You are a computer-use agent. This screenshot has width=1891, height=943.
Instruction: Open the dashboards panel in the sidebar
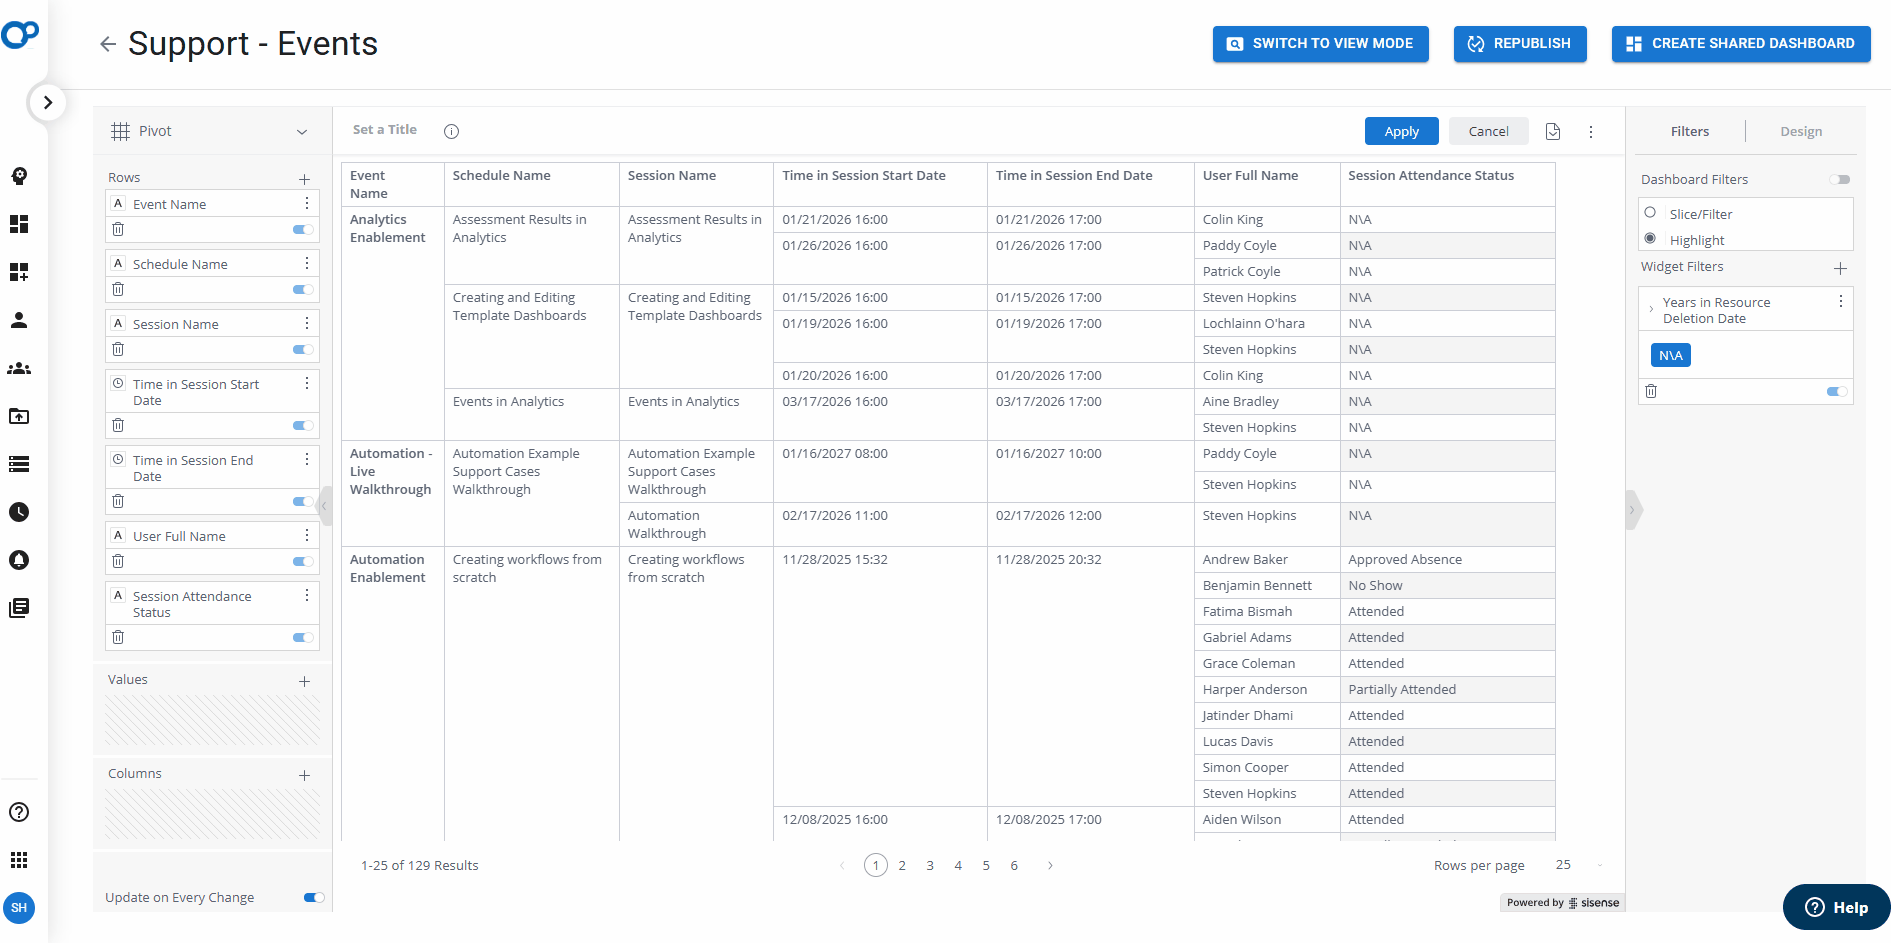[x=19, y=224]
